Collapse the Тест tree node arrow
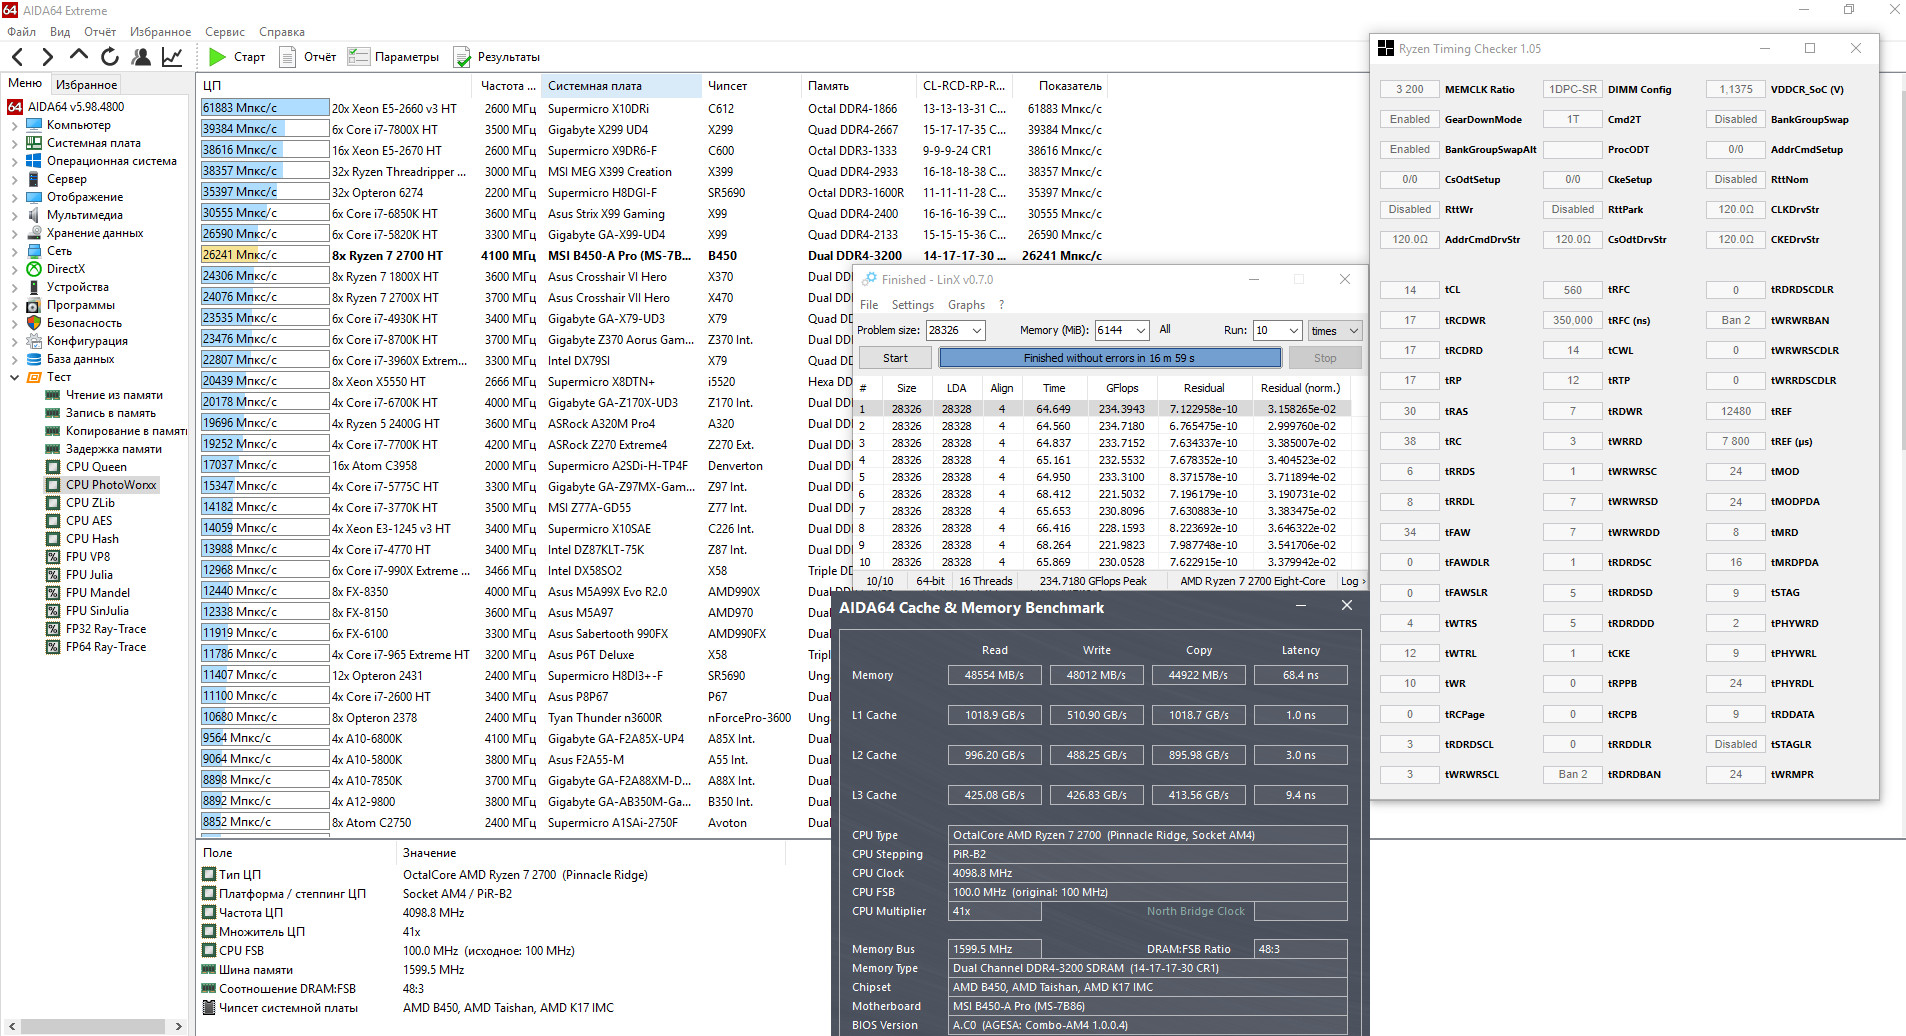The image size is (1906, 1036). coord(14,377)
